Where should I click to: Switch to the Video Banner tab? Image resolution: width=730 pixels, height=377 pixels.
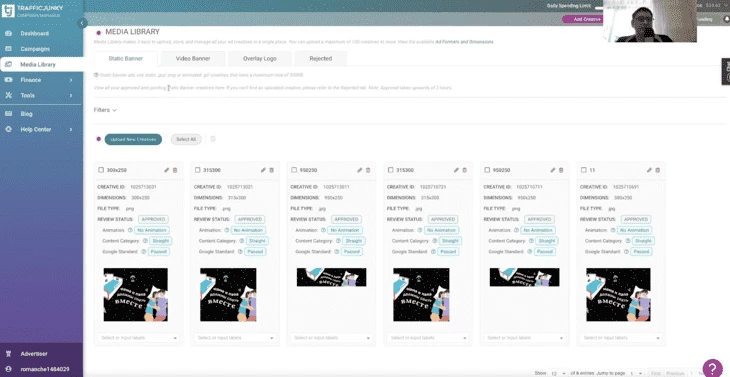(x=193, y=59)
